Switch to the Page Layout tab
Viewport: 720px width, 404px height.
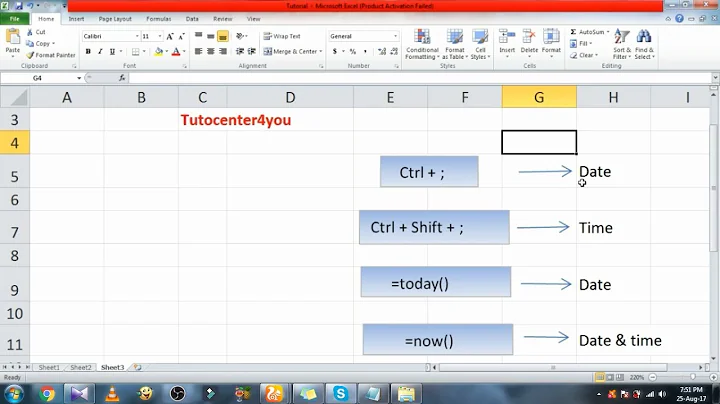click(115, 19)
